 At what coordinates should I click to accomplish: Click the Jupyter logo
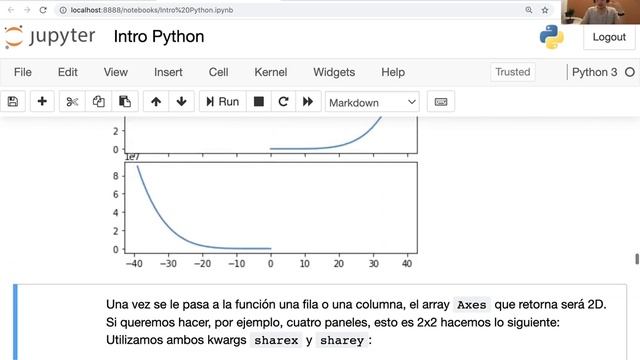[x=50, y=36]
